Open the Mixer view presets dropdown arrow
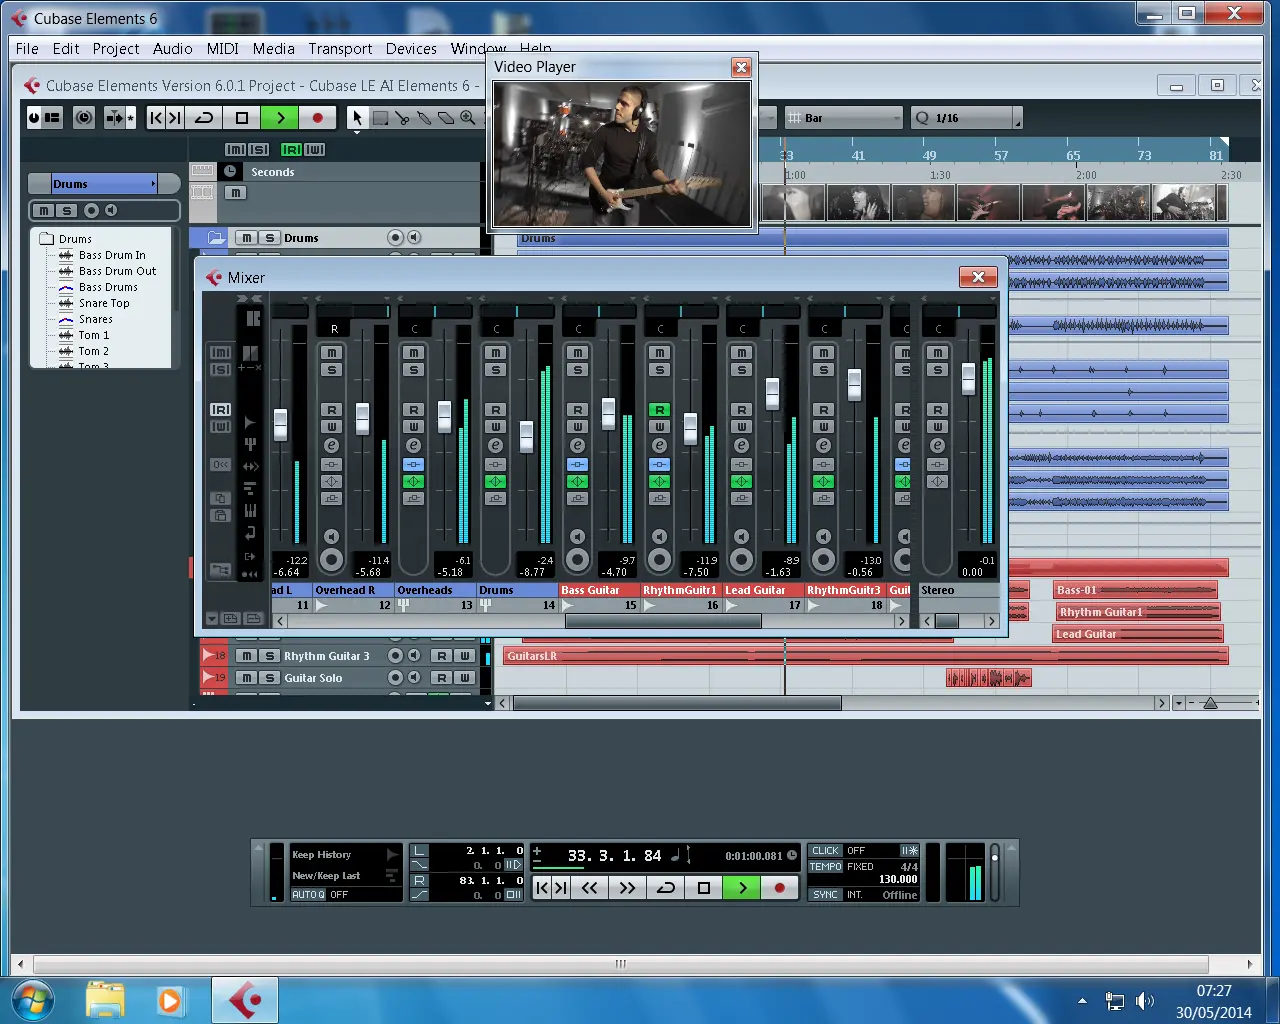1280x1024 pixels. click(211, 619)
